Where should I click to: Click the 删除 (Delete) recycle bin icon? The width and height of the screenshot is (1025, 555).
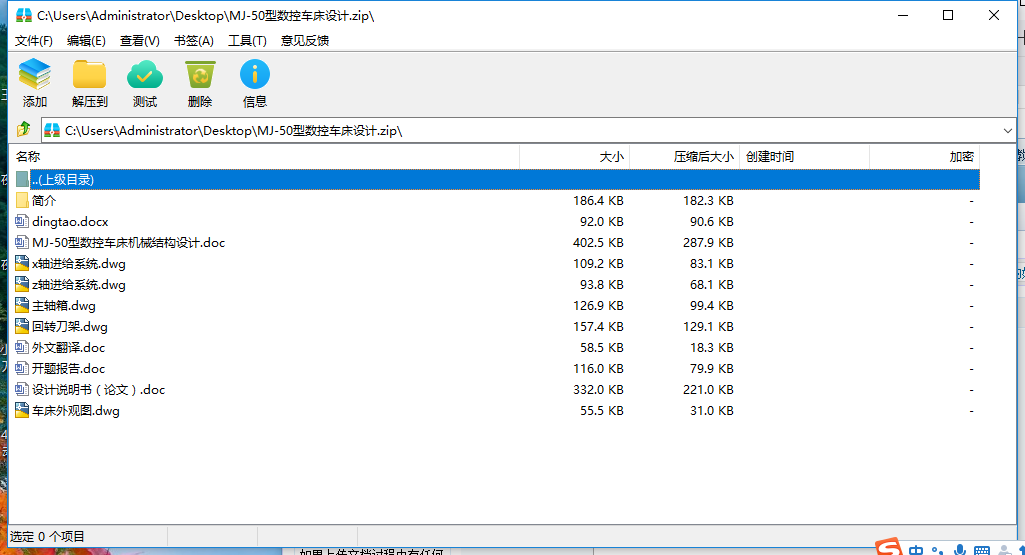(200, 74)
